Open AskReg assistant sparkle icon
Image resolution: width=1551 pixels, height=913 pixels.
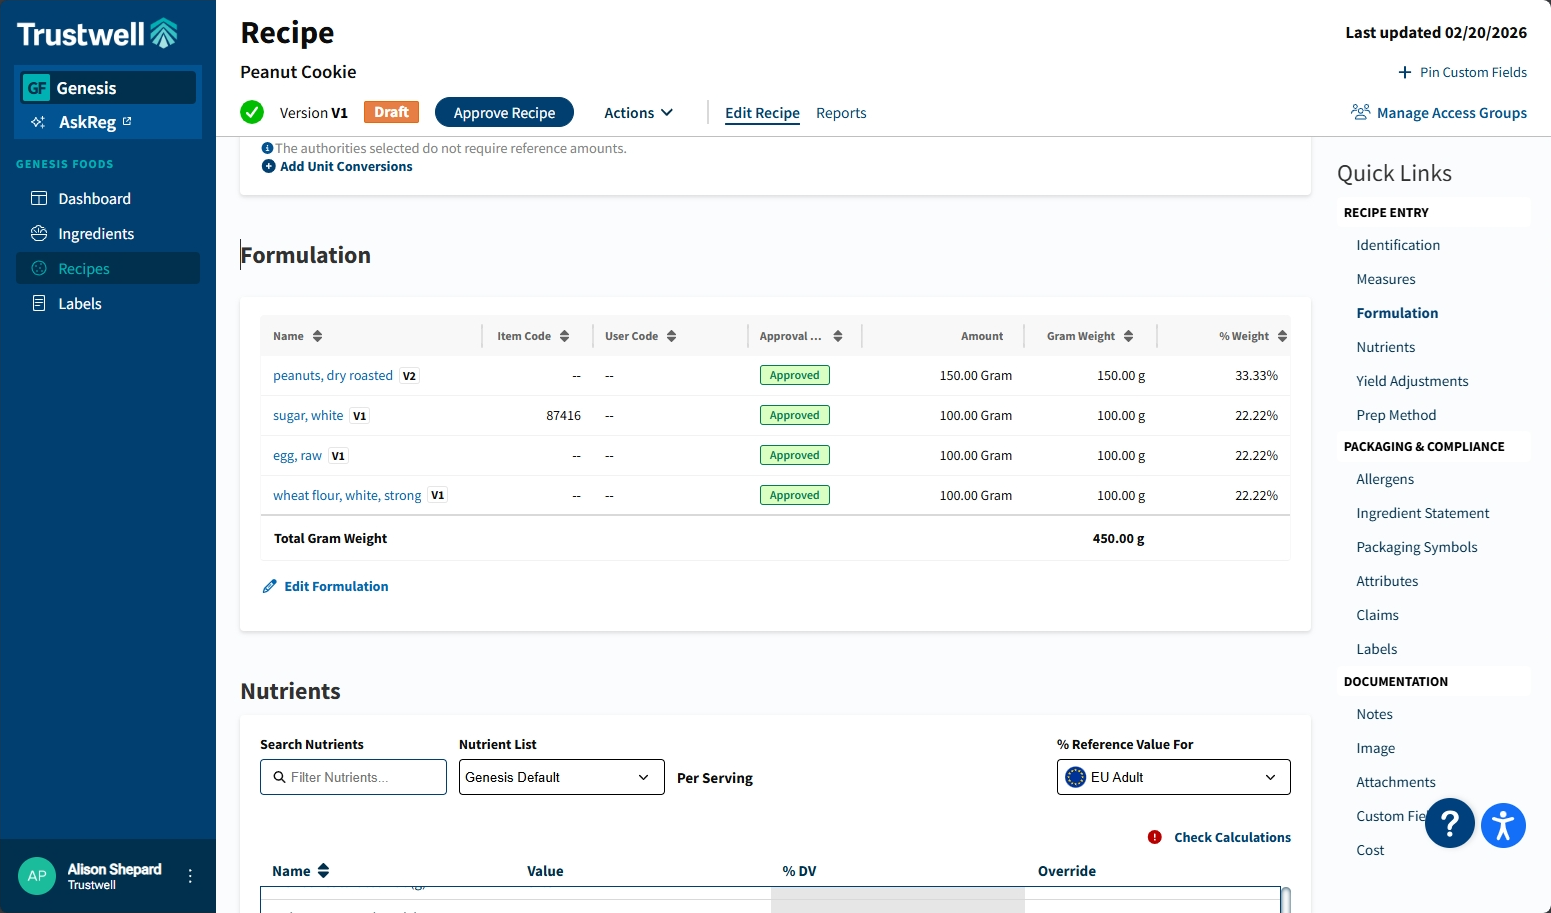coord(38,122)
